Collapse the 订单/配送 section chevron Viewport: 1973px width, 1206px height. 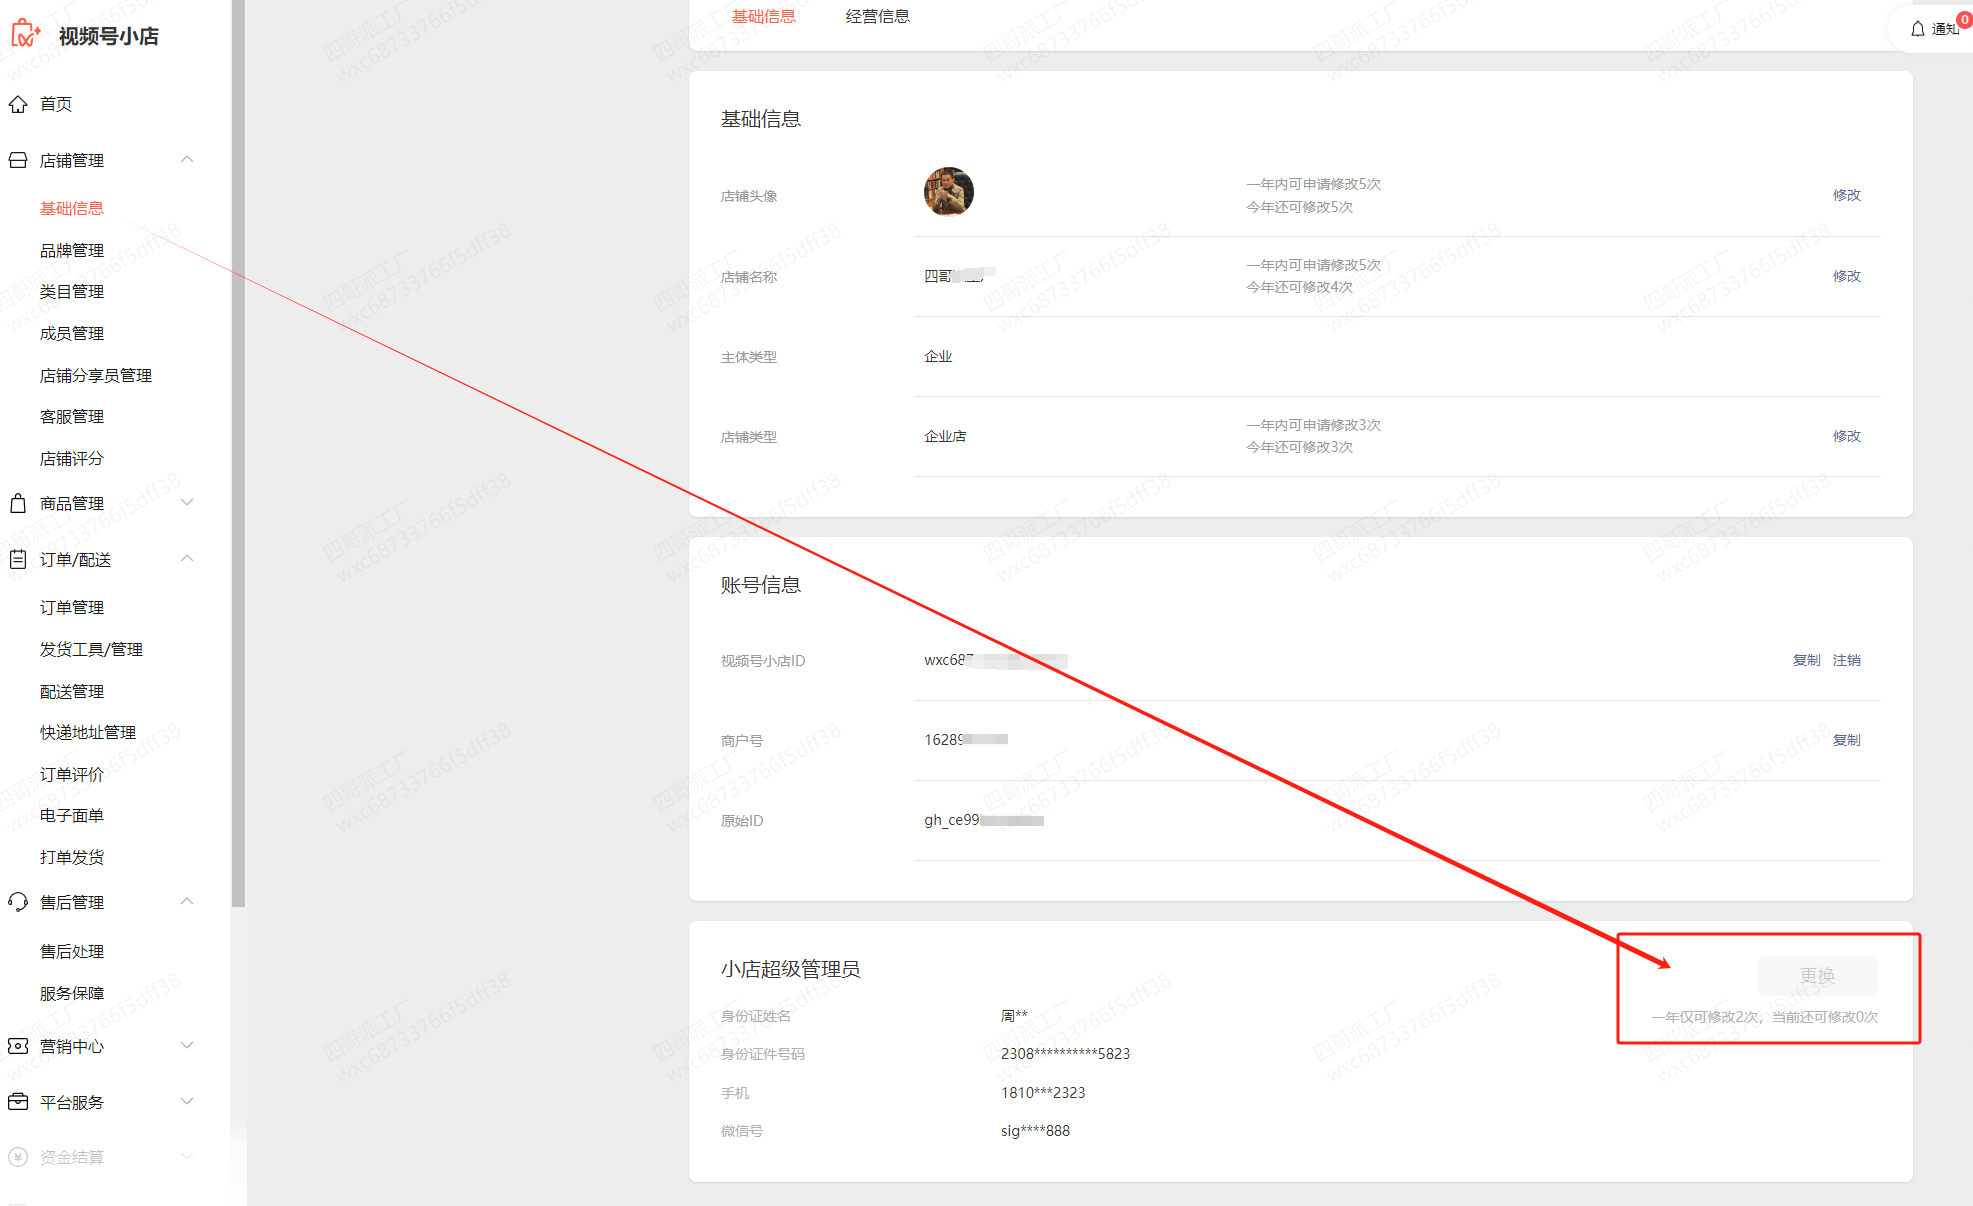pyautogui.click(x=187, y=559)
